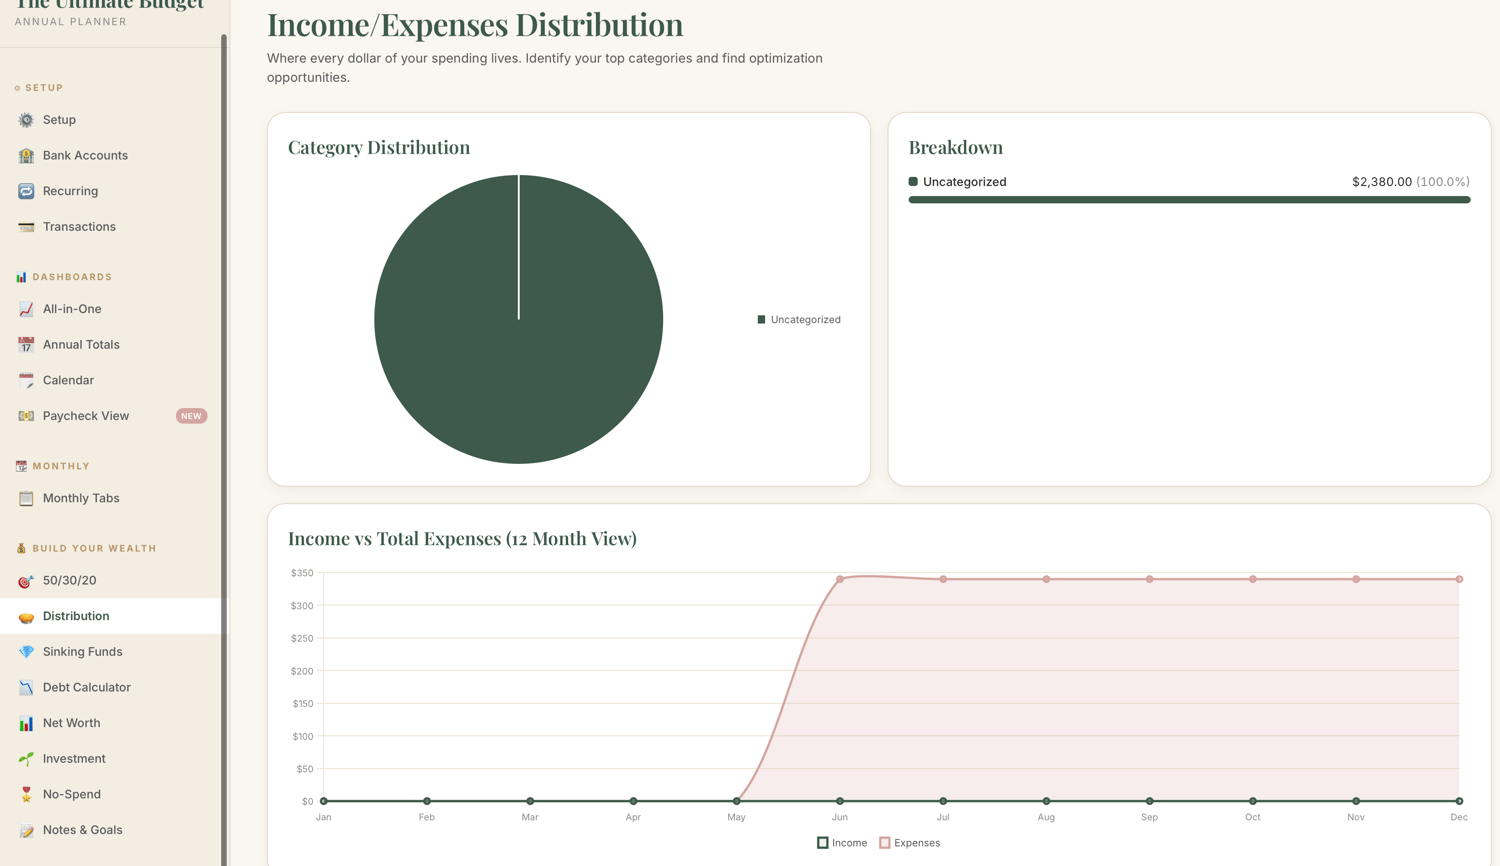Screen dimensions: 1500x866
Task: Click the Sinking Funds gem icon
Action: [26, 652]
